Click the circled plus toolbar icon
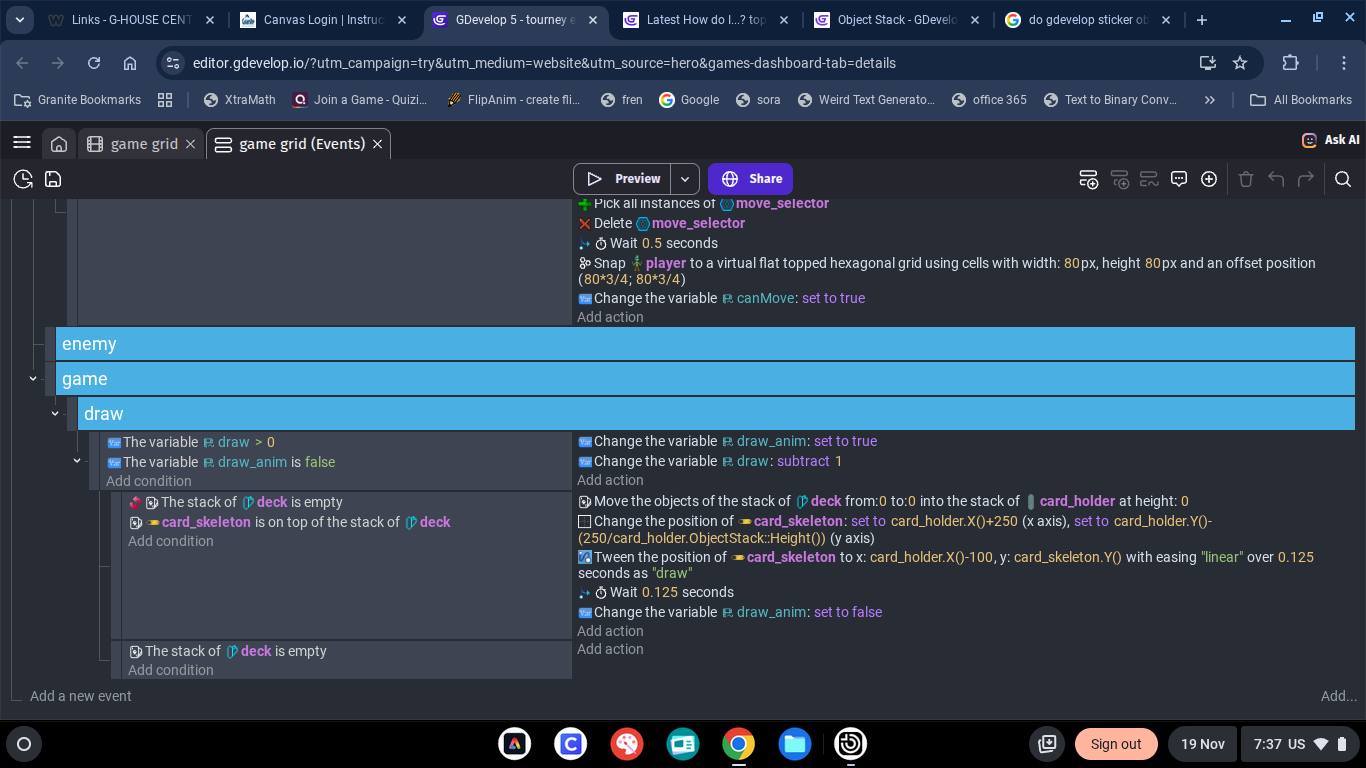The width and height of the screenshot is (1366, 768). 1209,179
